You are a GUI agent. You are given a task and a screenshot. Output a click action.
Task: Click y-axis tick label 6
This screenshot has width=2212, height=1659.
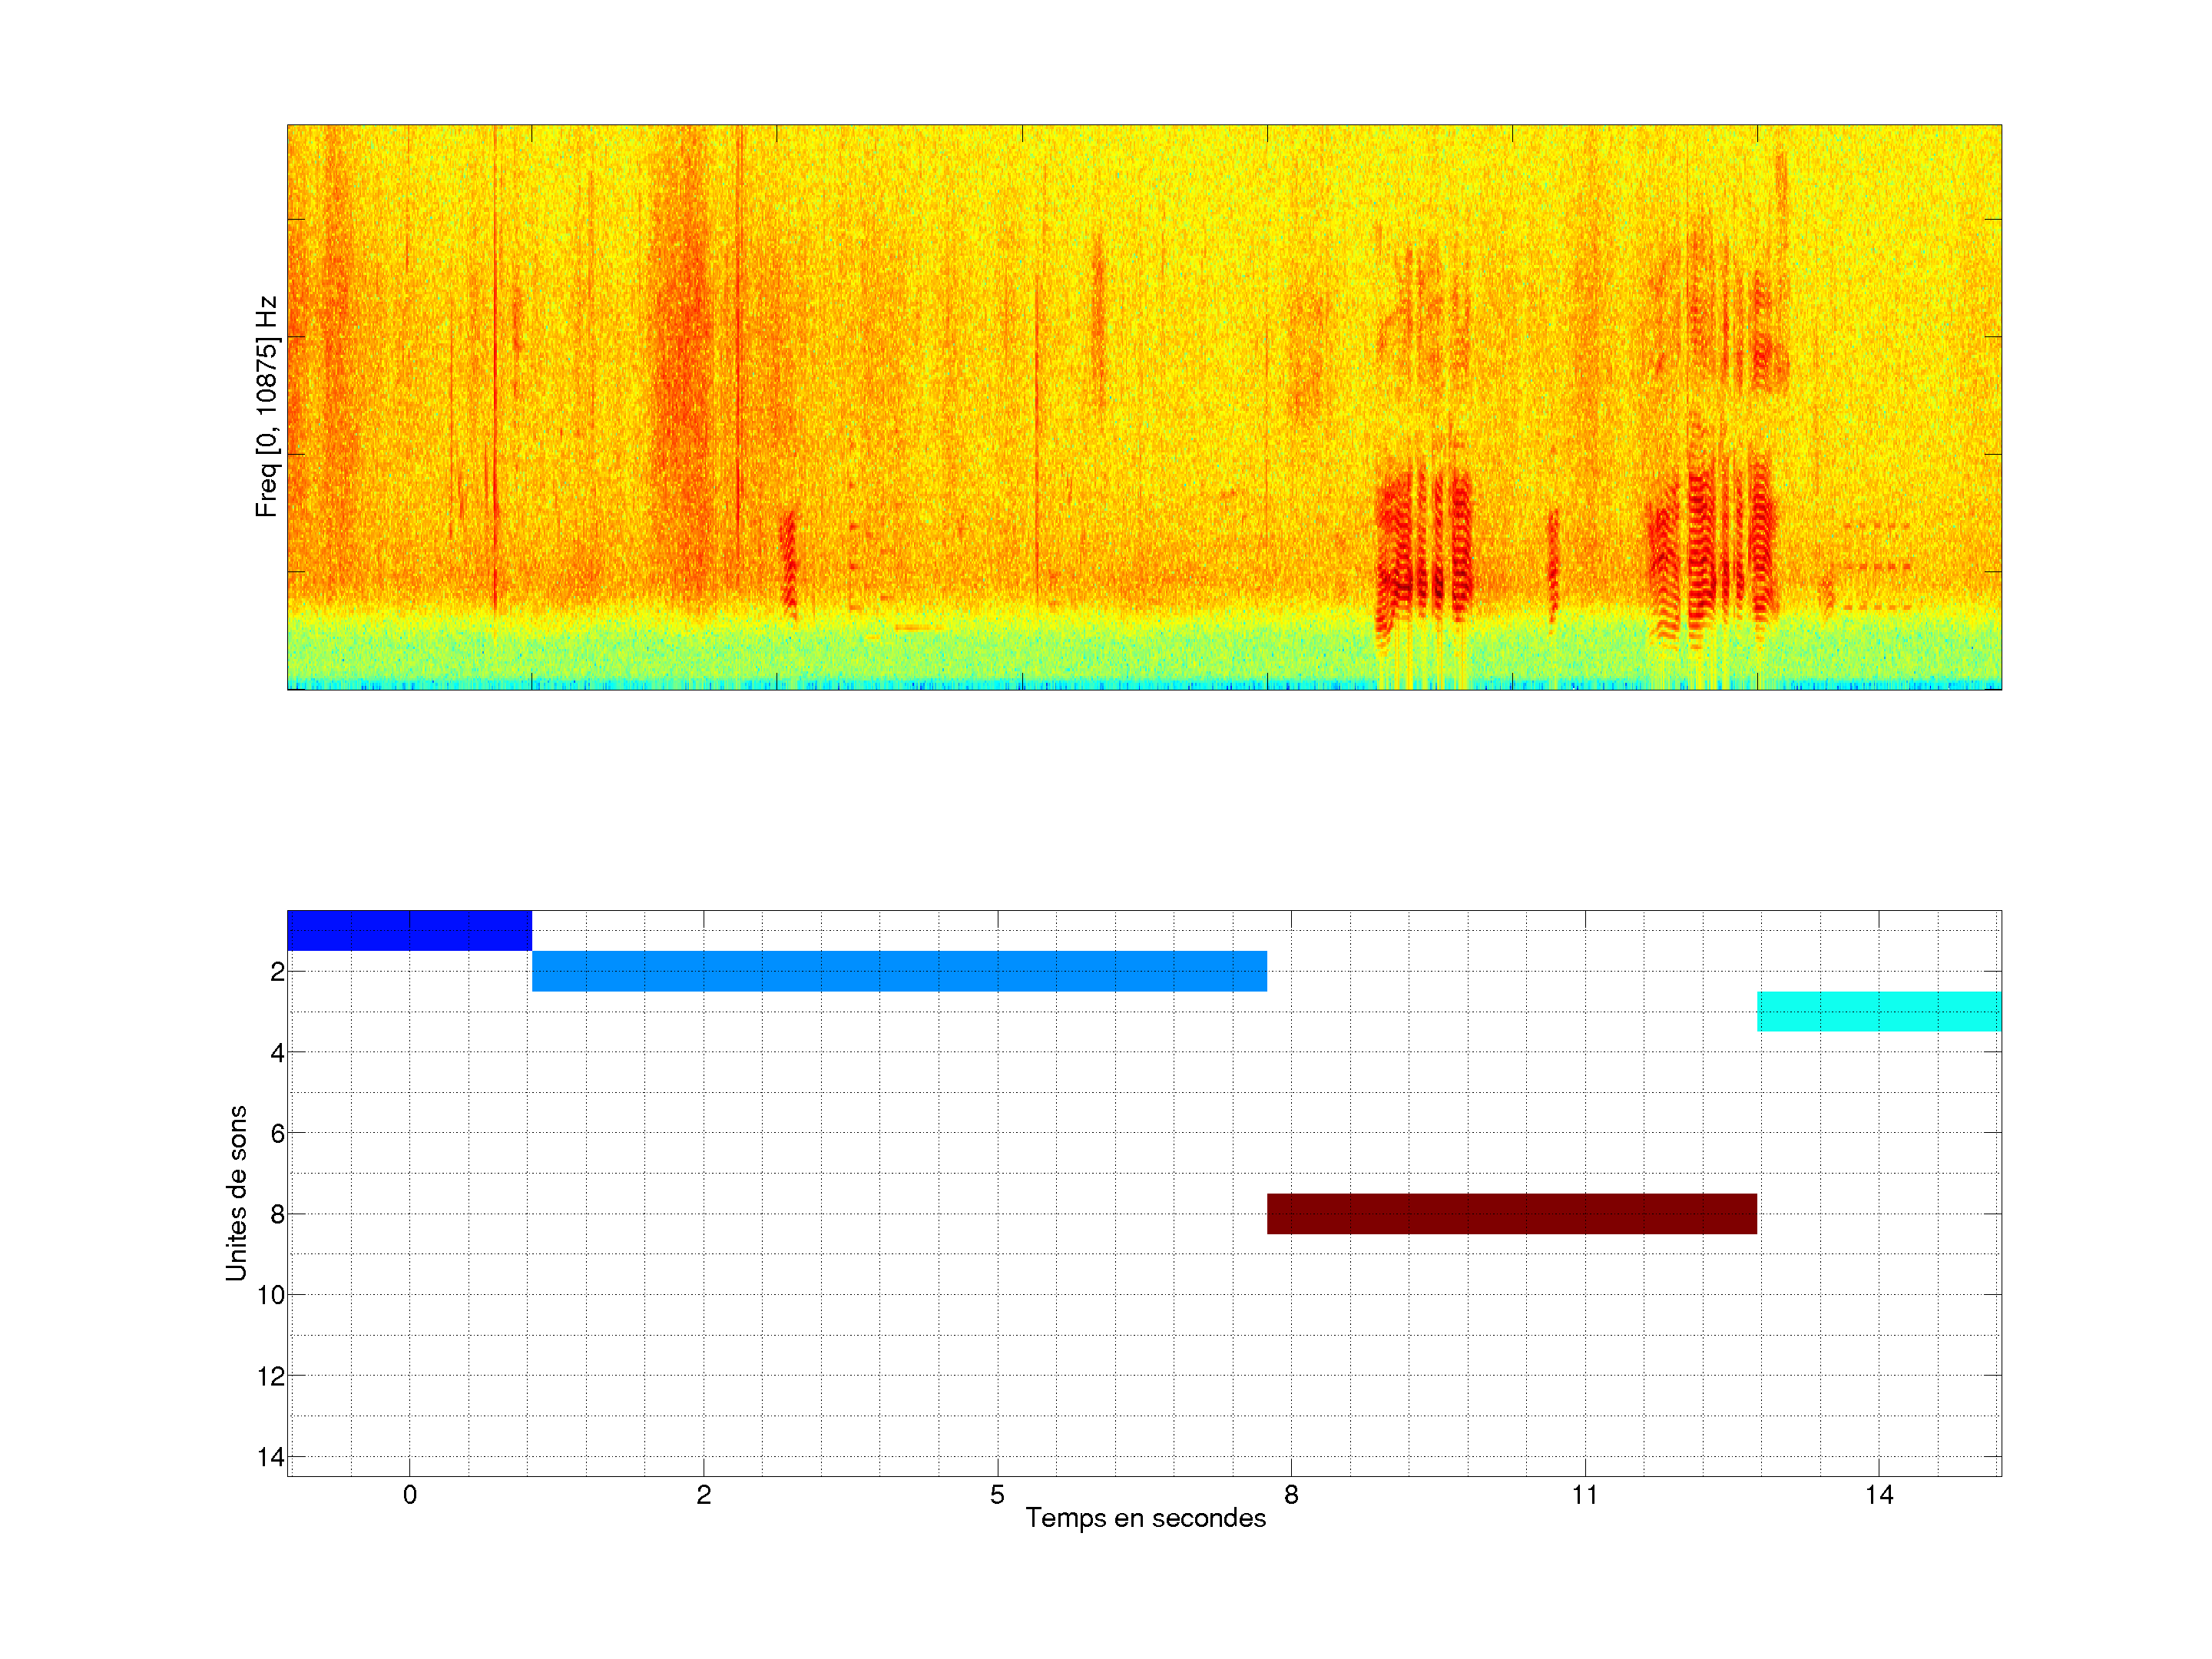277,1133
